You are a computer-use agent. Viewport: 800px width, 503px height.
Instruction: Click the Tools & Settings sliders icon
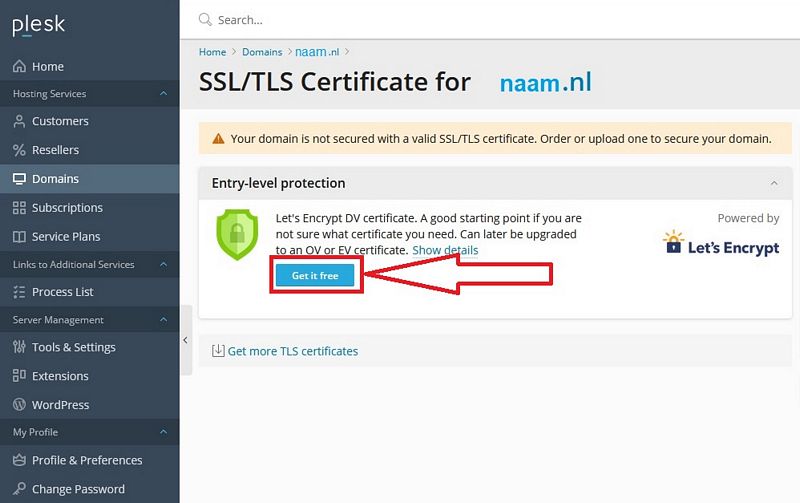pyautogui.click(x=19, y=347)
